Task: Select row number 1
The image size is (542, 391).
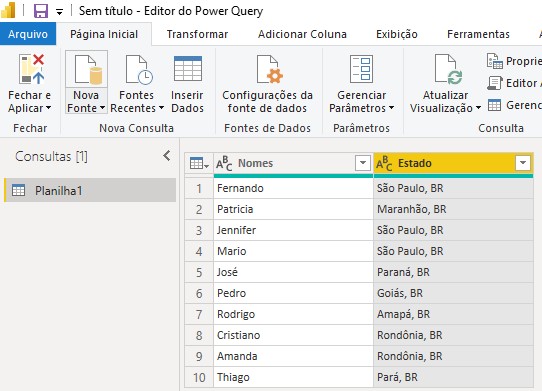Action: pyautogui.click(x=199, y=188)
